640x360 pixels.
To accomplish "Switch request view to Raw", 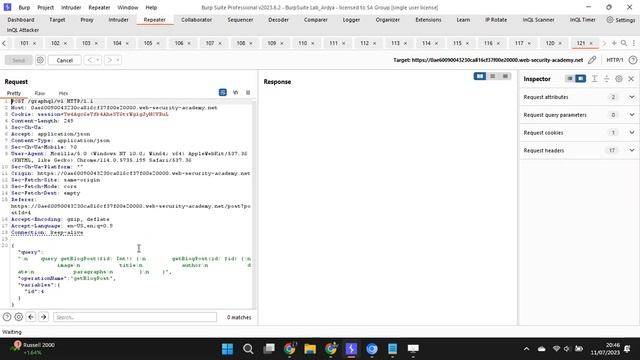I will (x=40, y=93).
